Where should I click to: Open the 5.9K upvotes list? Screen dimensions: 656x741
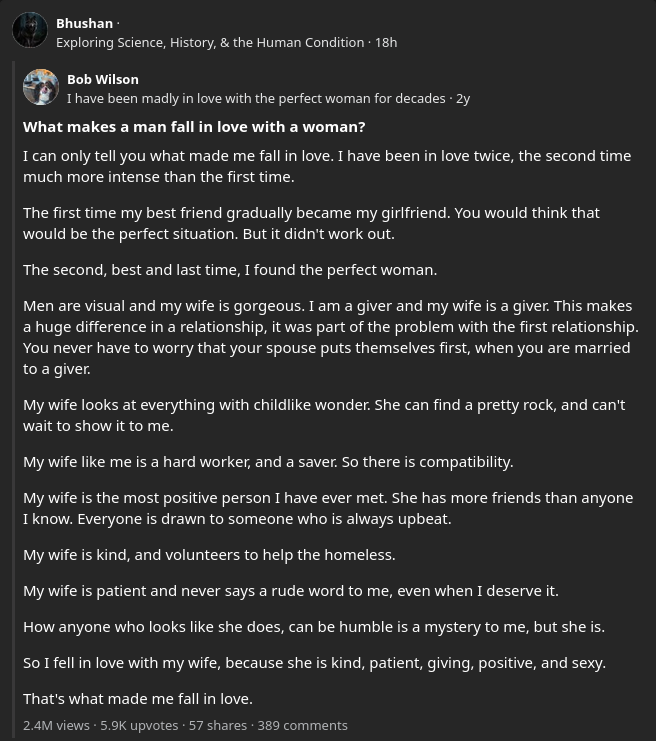(139, 725)
